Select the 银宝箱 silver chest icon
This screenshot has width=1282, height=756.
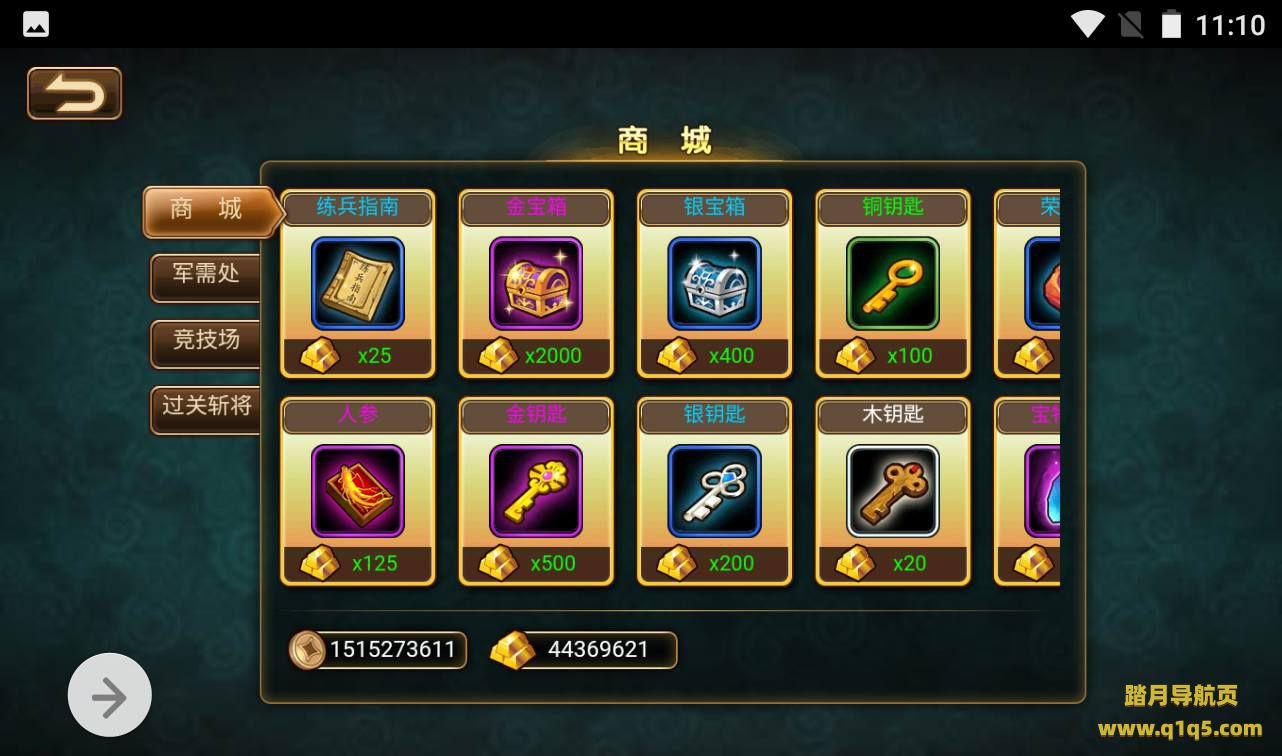pos(715,283)
